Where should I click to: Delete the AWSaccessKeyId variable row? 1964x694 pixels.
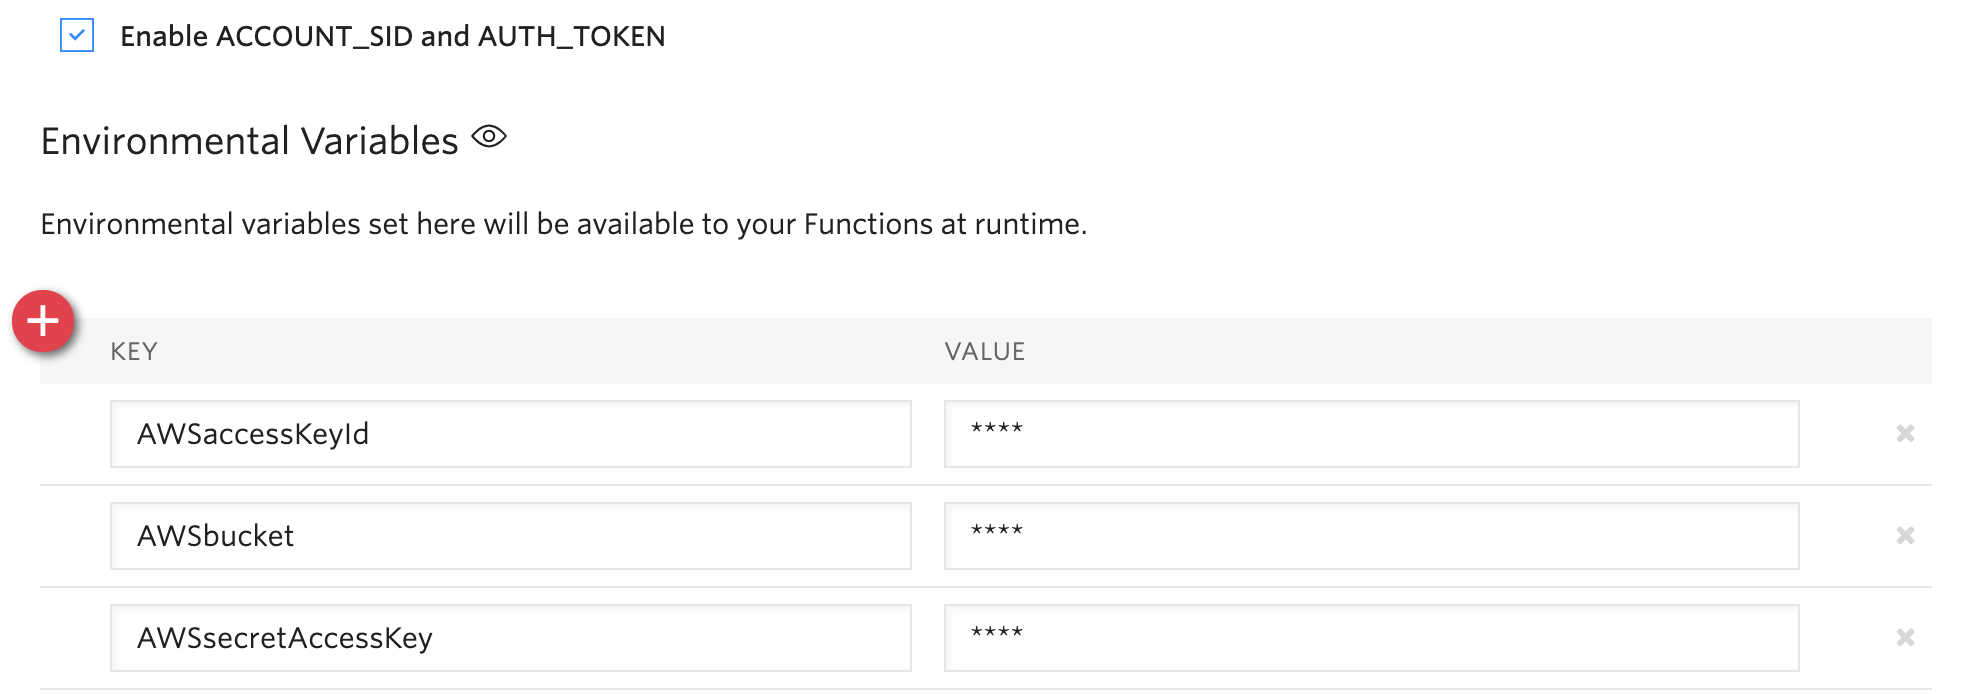coord(1905,434)
